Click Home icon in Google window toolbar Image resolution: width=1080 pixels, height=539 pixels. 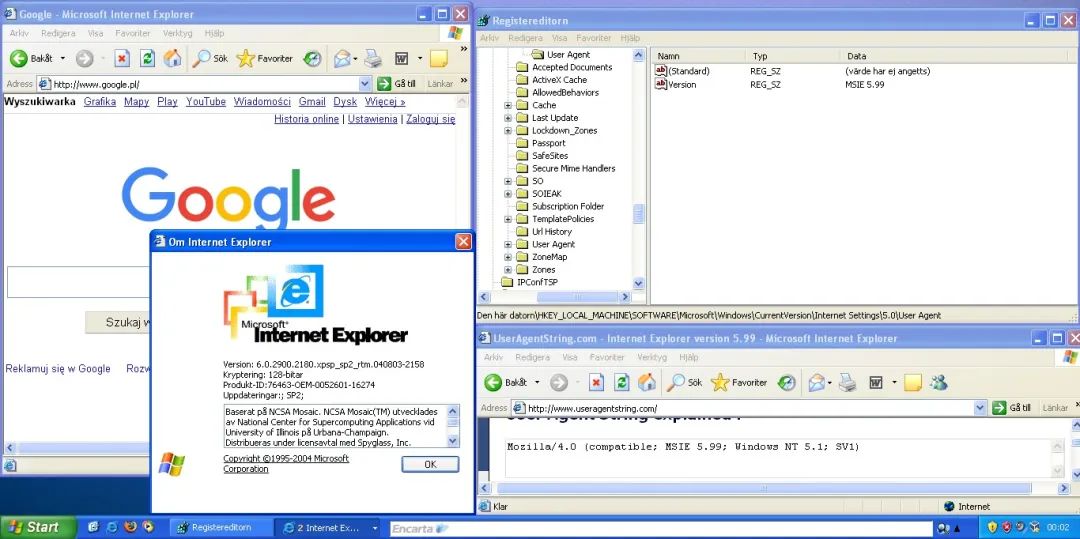tap(173, 59)
